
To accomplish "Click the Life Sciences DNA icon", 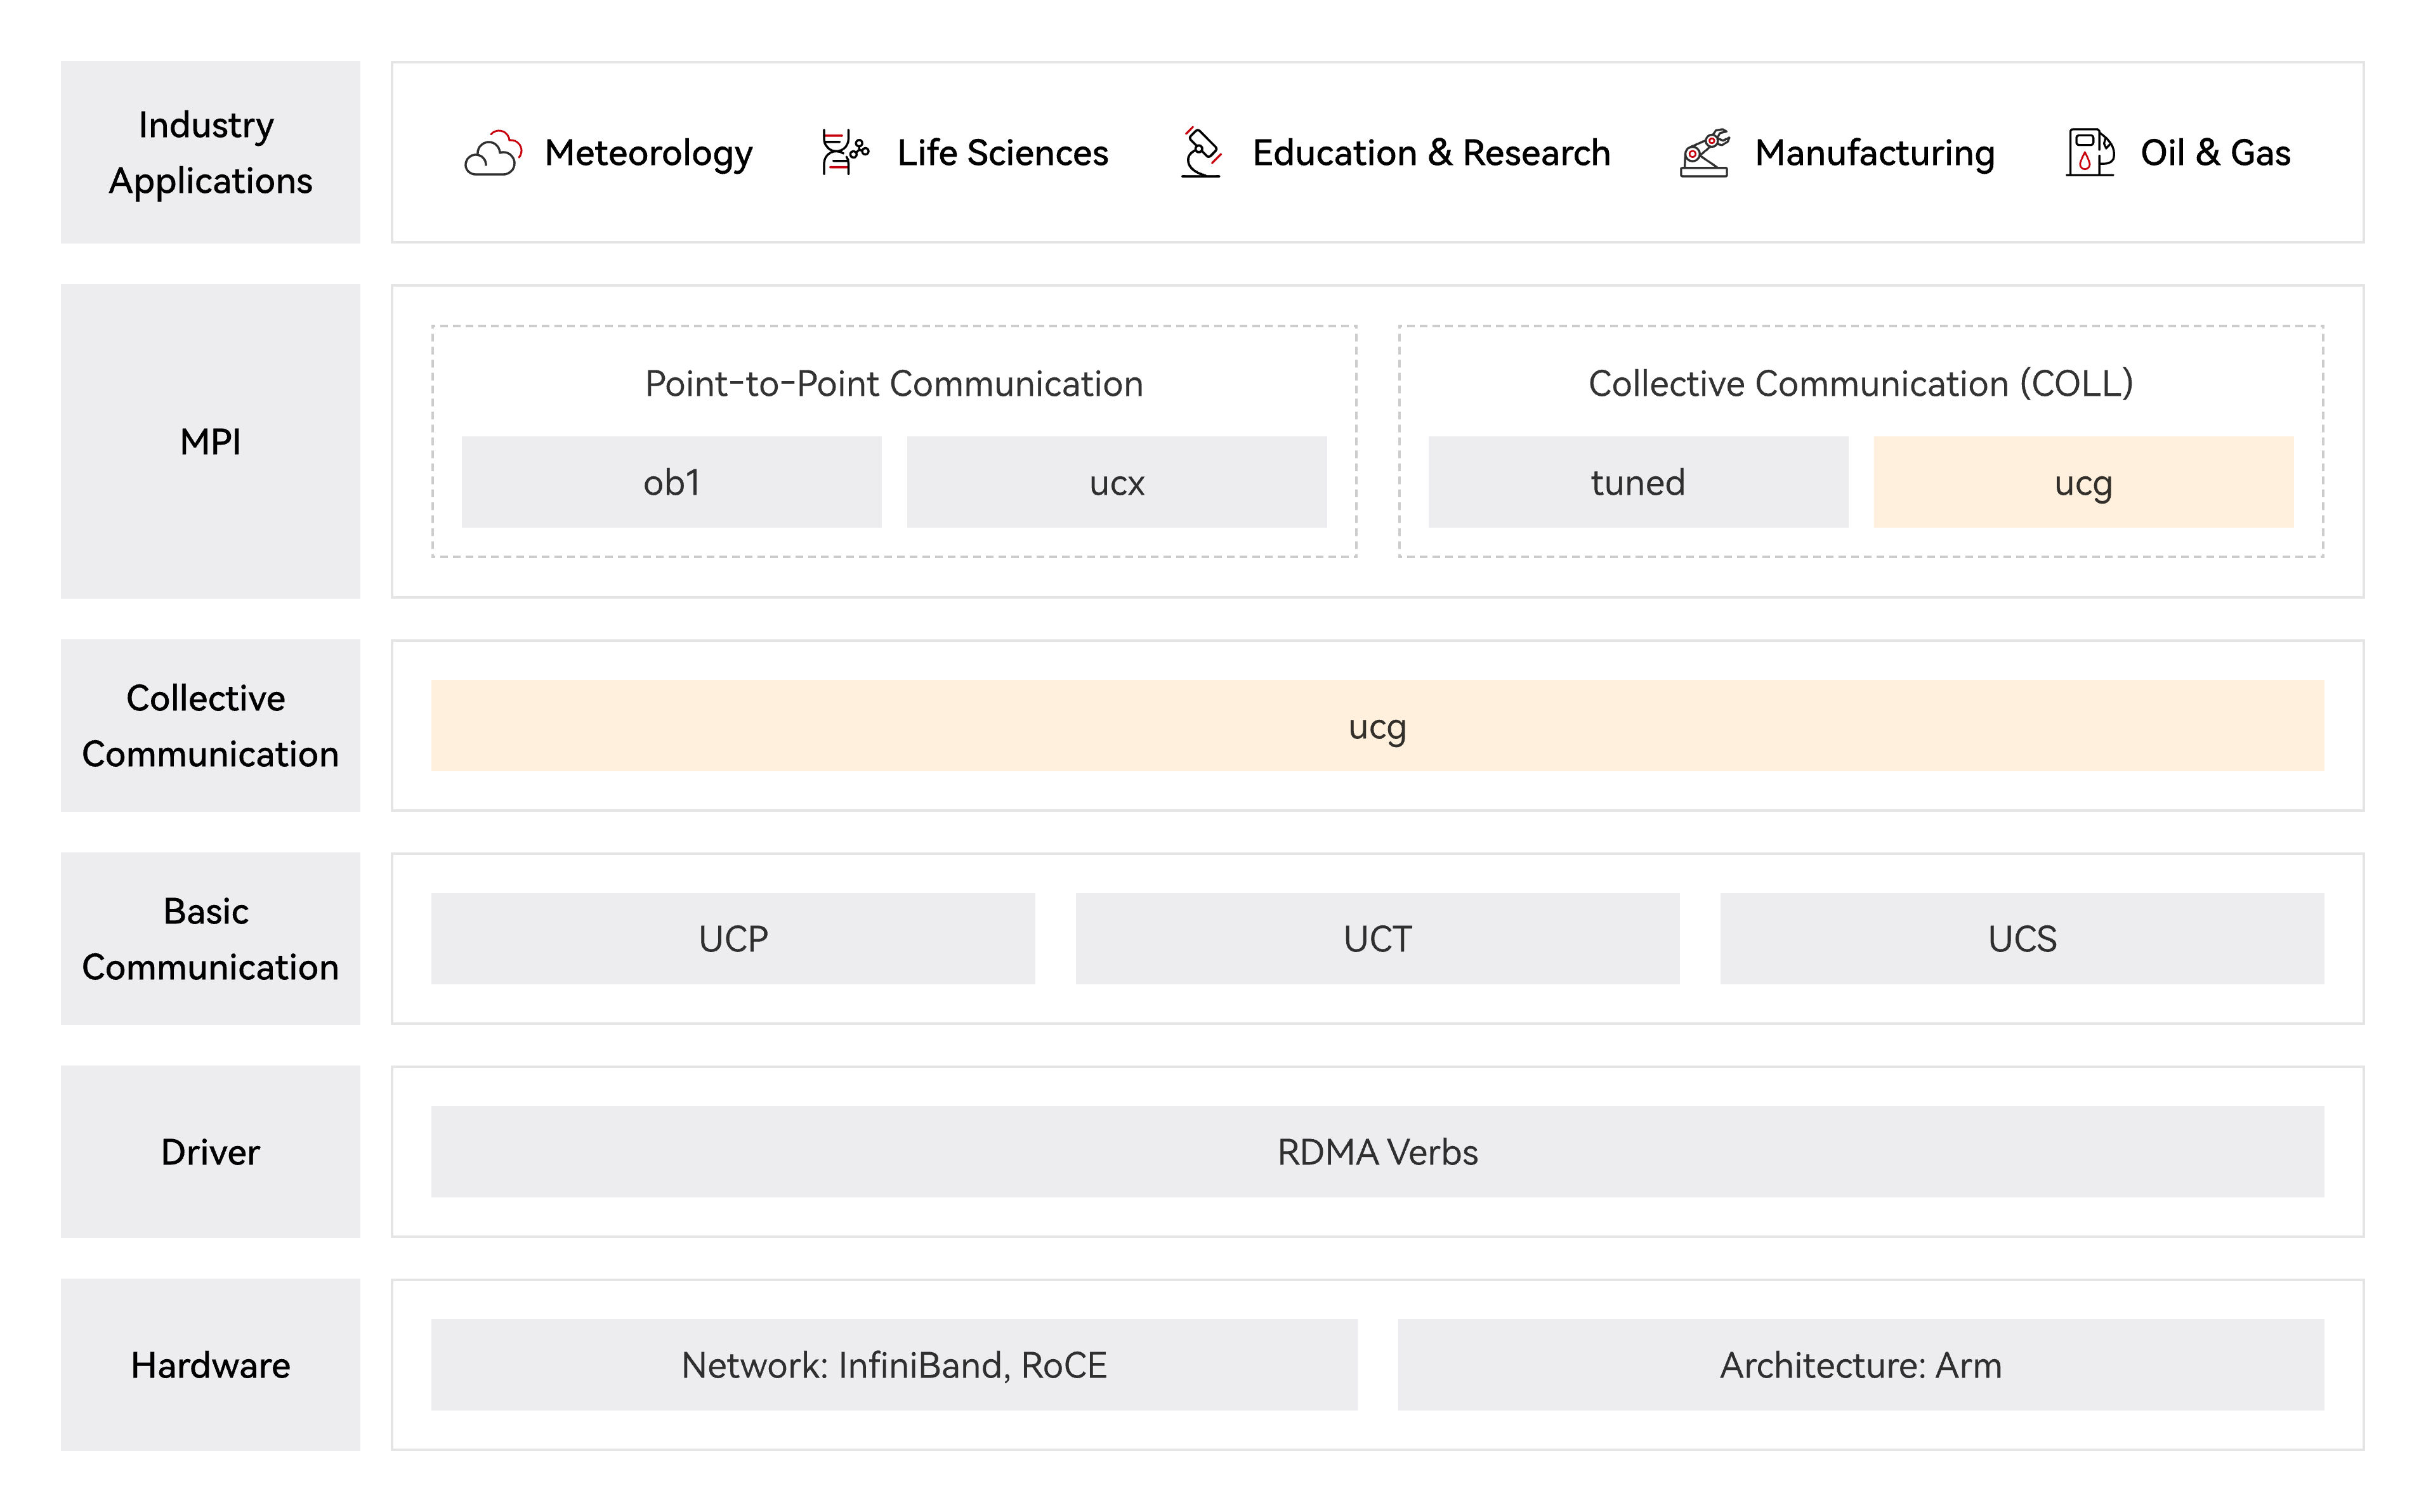I will (x=844, y=153).
